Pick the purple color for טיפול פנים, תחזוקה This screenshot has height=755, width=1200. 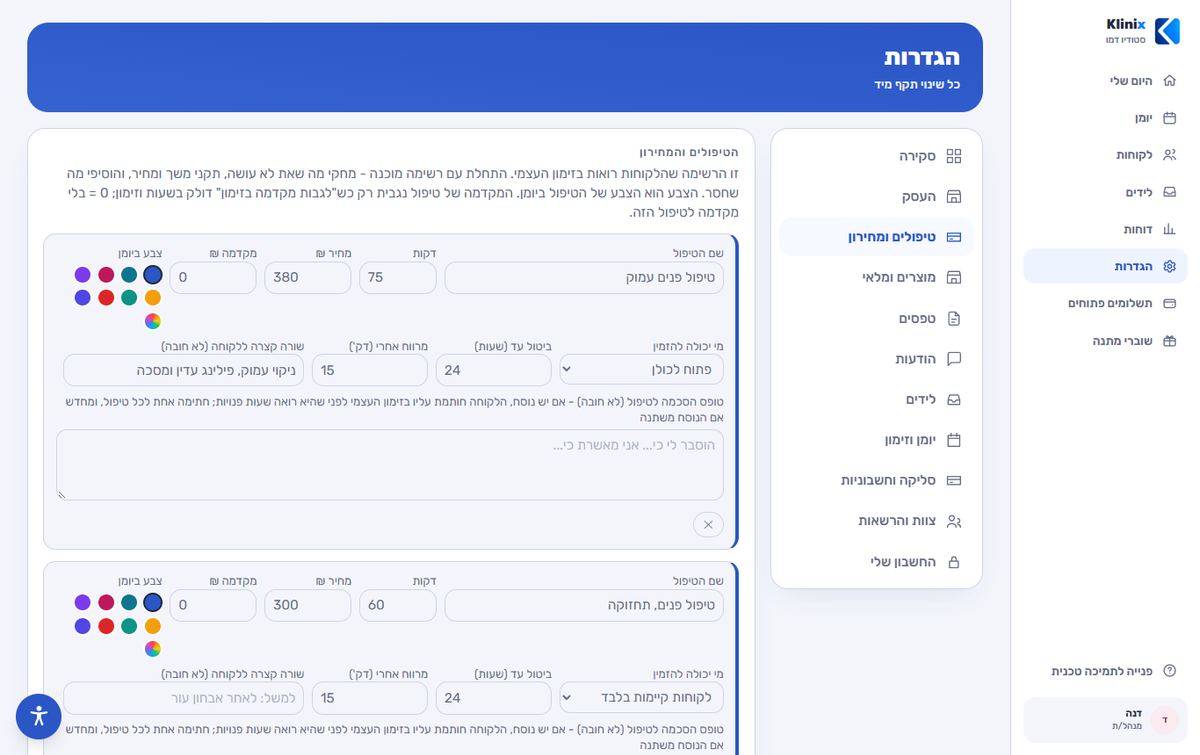[83, 602]
